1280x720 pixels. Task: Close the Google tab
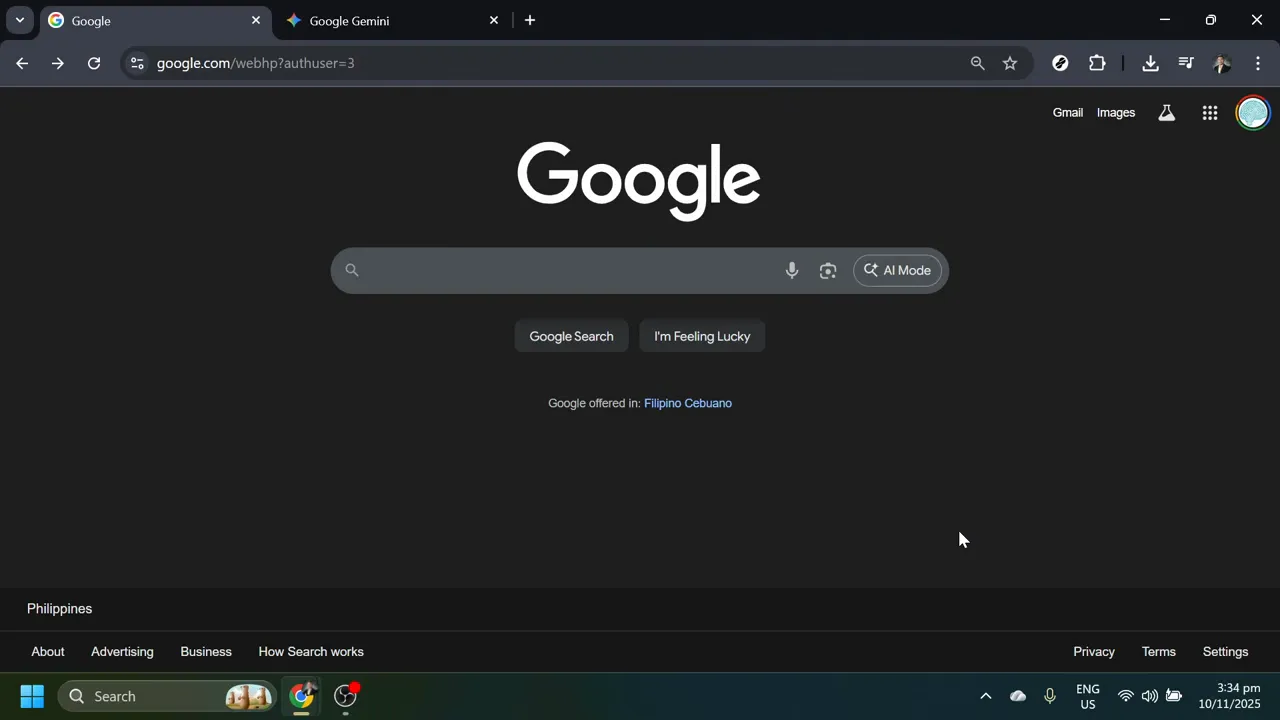point(255,20)
